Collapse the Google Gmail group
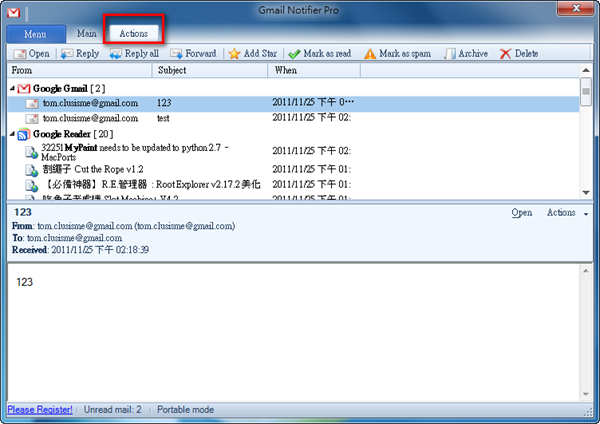The width and height of the screenshot is (600, 424). (12, 88)
